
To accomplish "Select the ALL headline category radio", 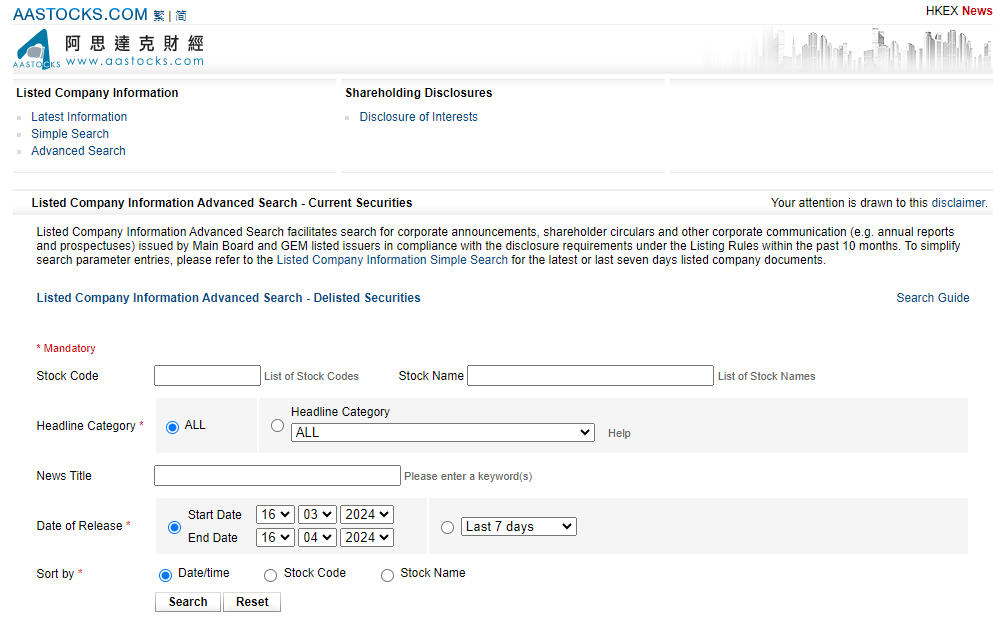I will 172,427.
